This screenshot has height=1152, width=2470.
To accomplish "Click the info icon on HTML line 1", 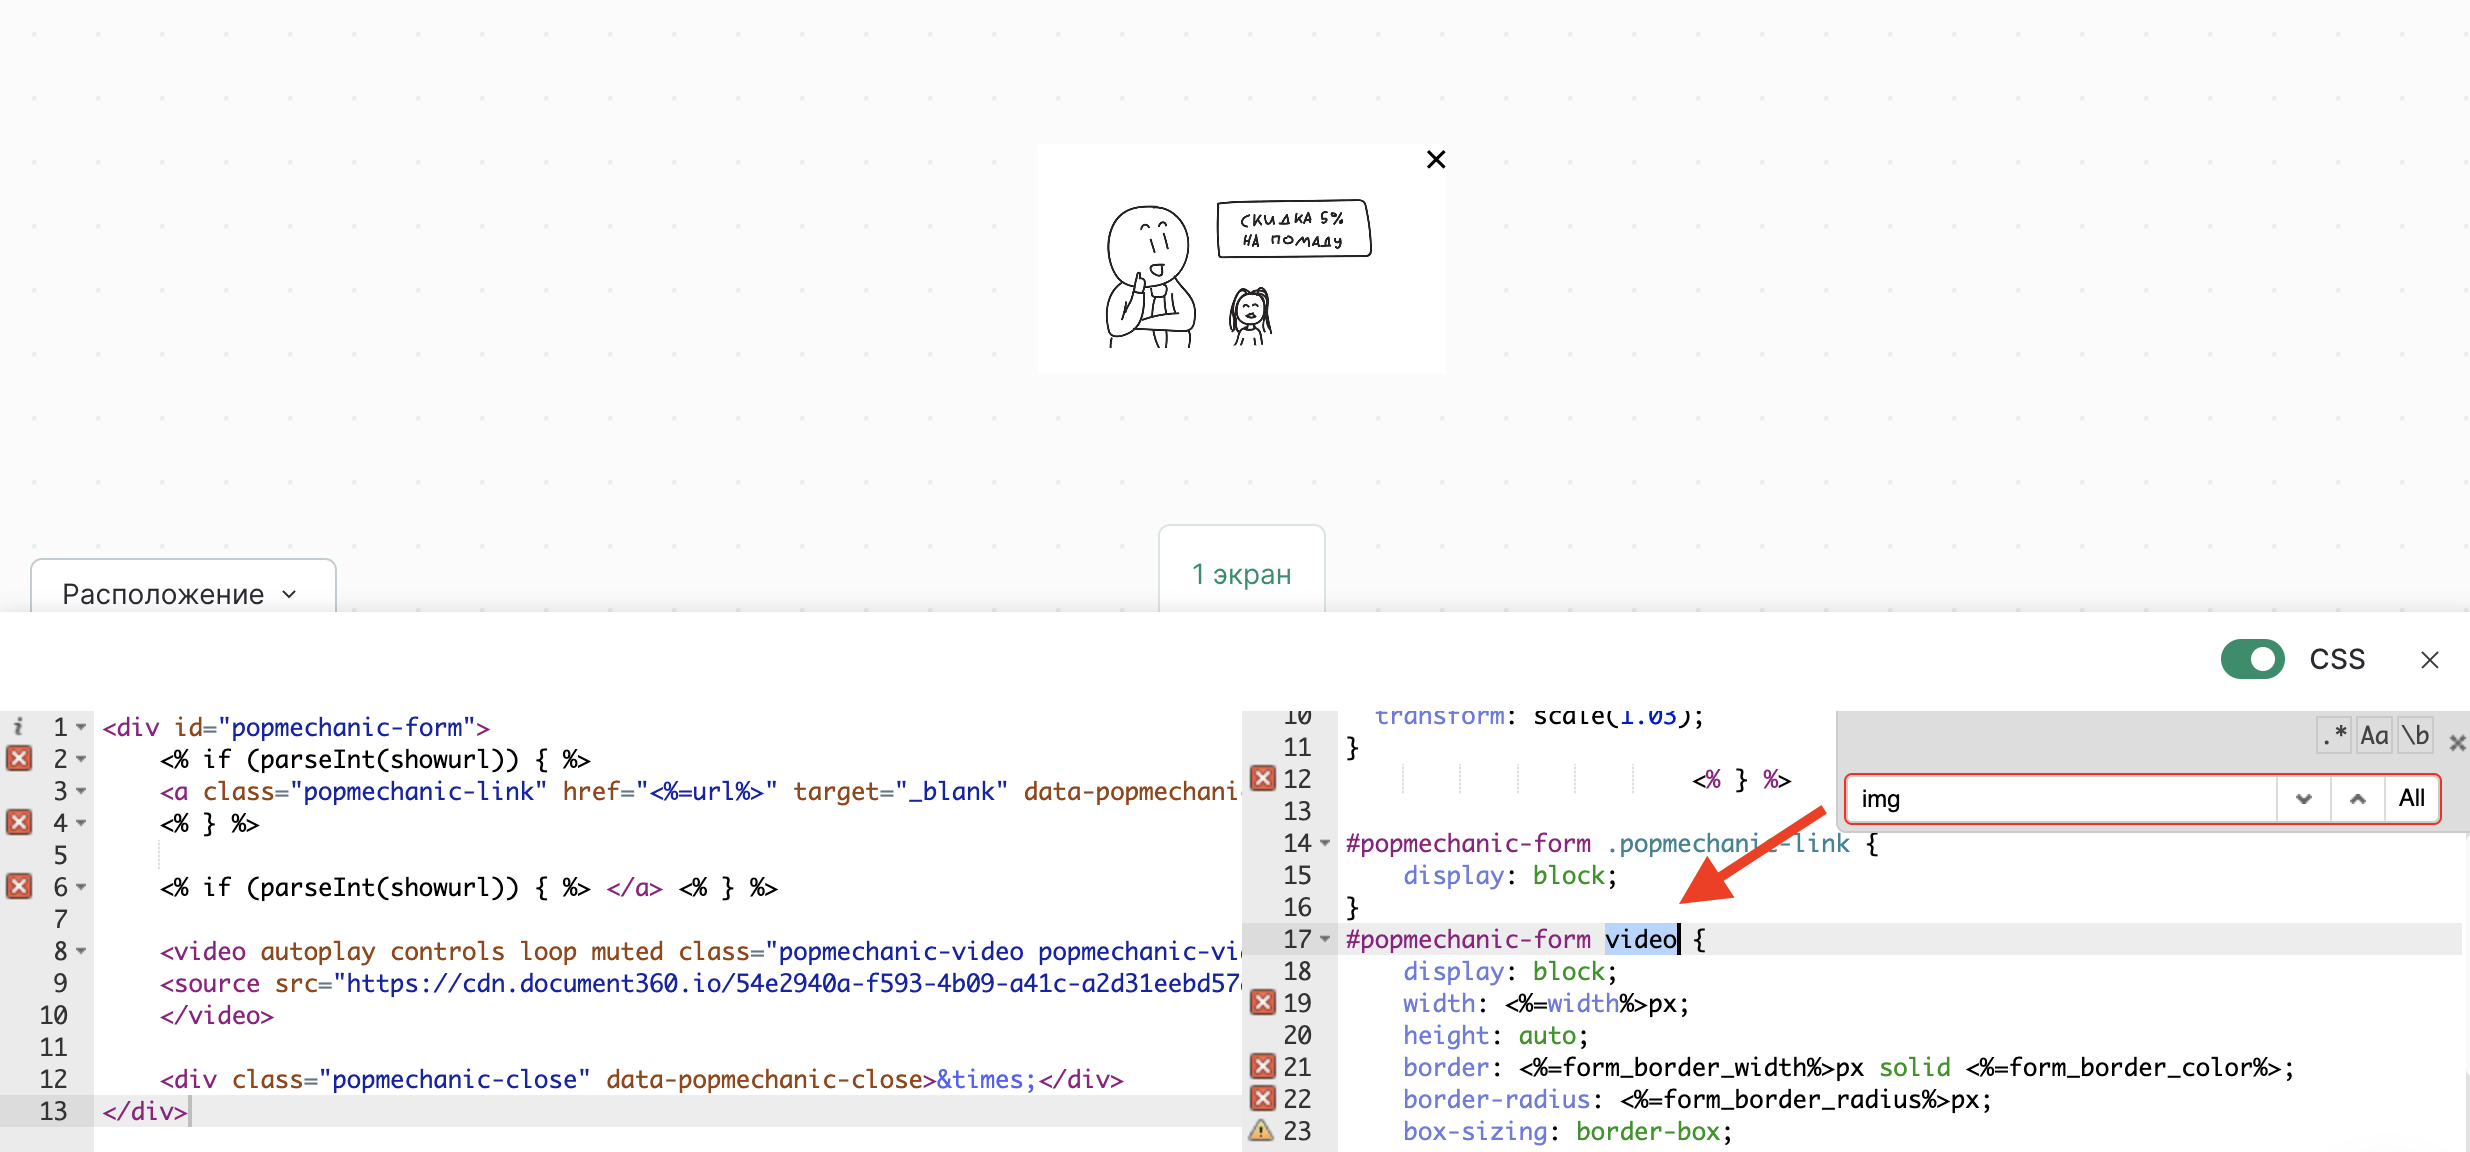I will point(19,726).
